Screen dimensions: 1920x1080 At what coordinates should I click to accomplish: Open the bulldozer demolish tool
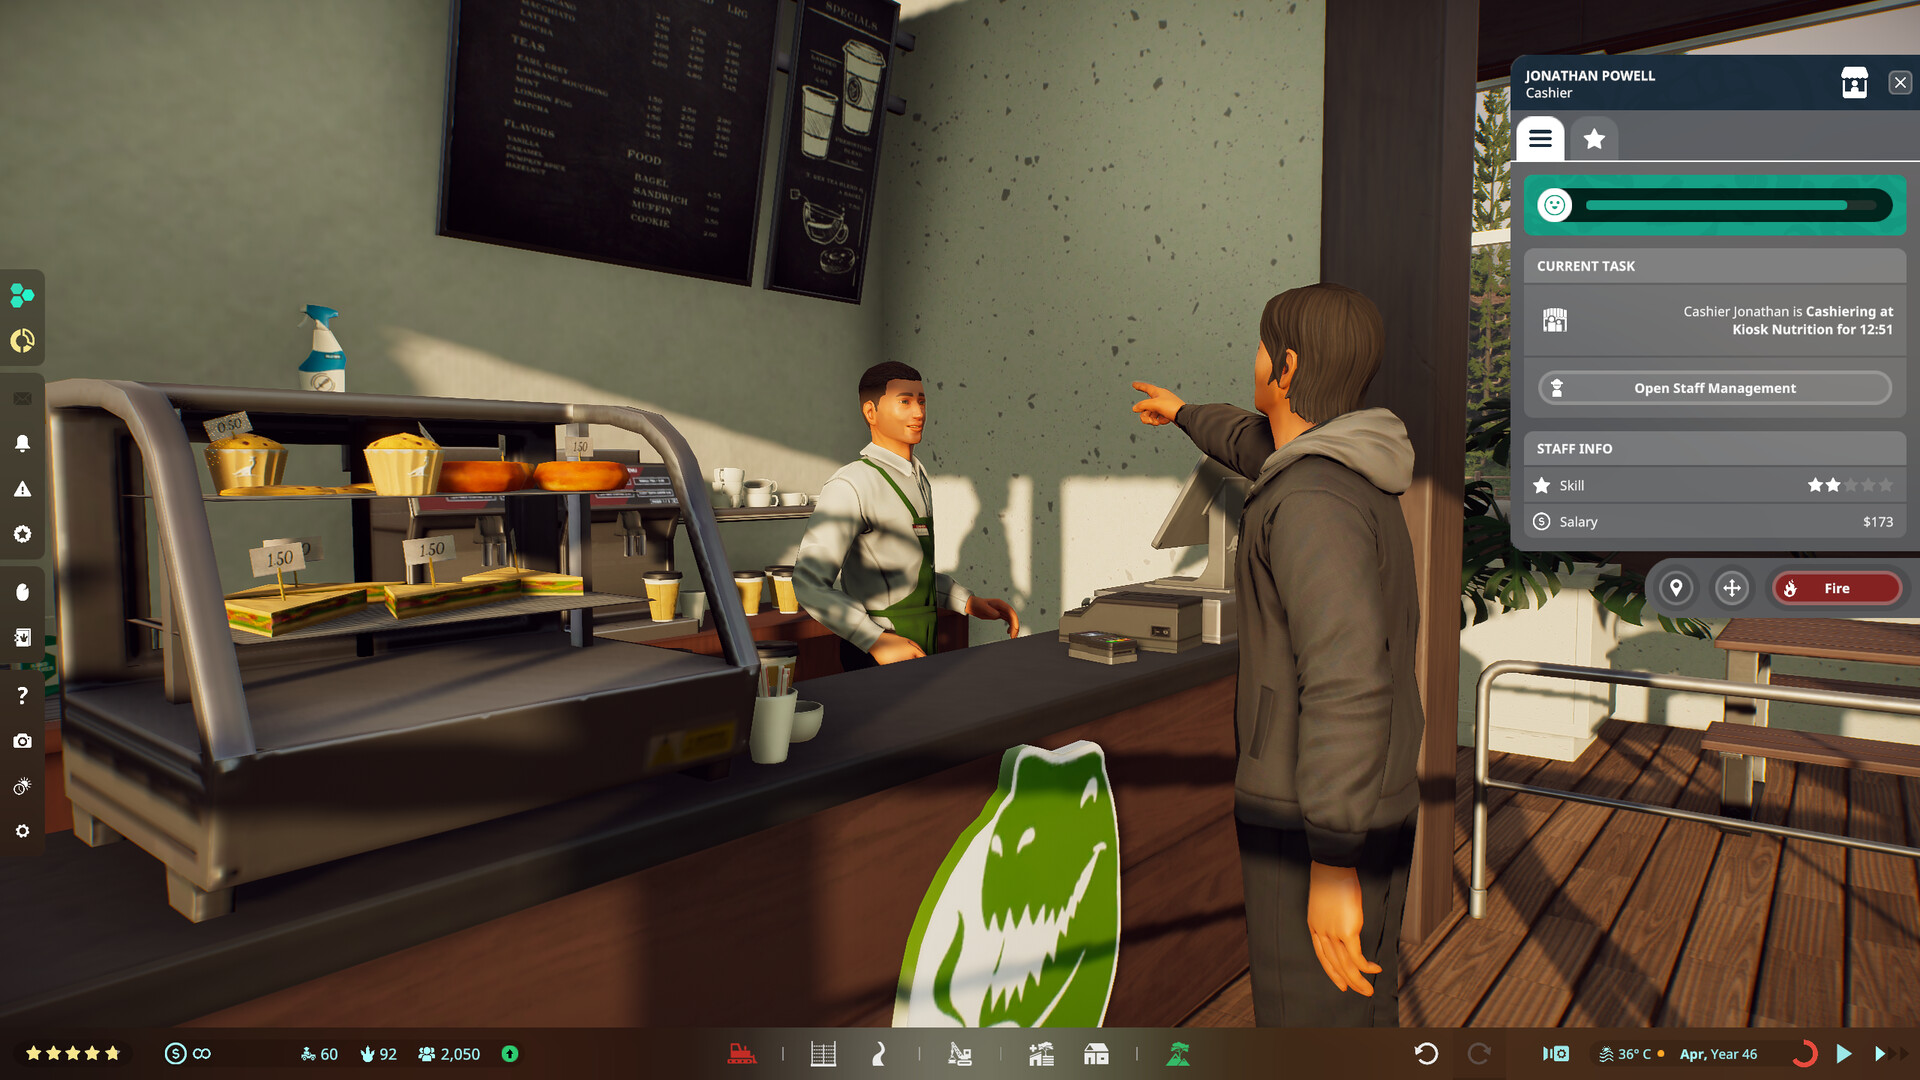coord(745,1053)
